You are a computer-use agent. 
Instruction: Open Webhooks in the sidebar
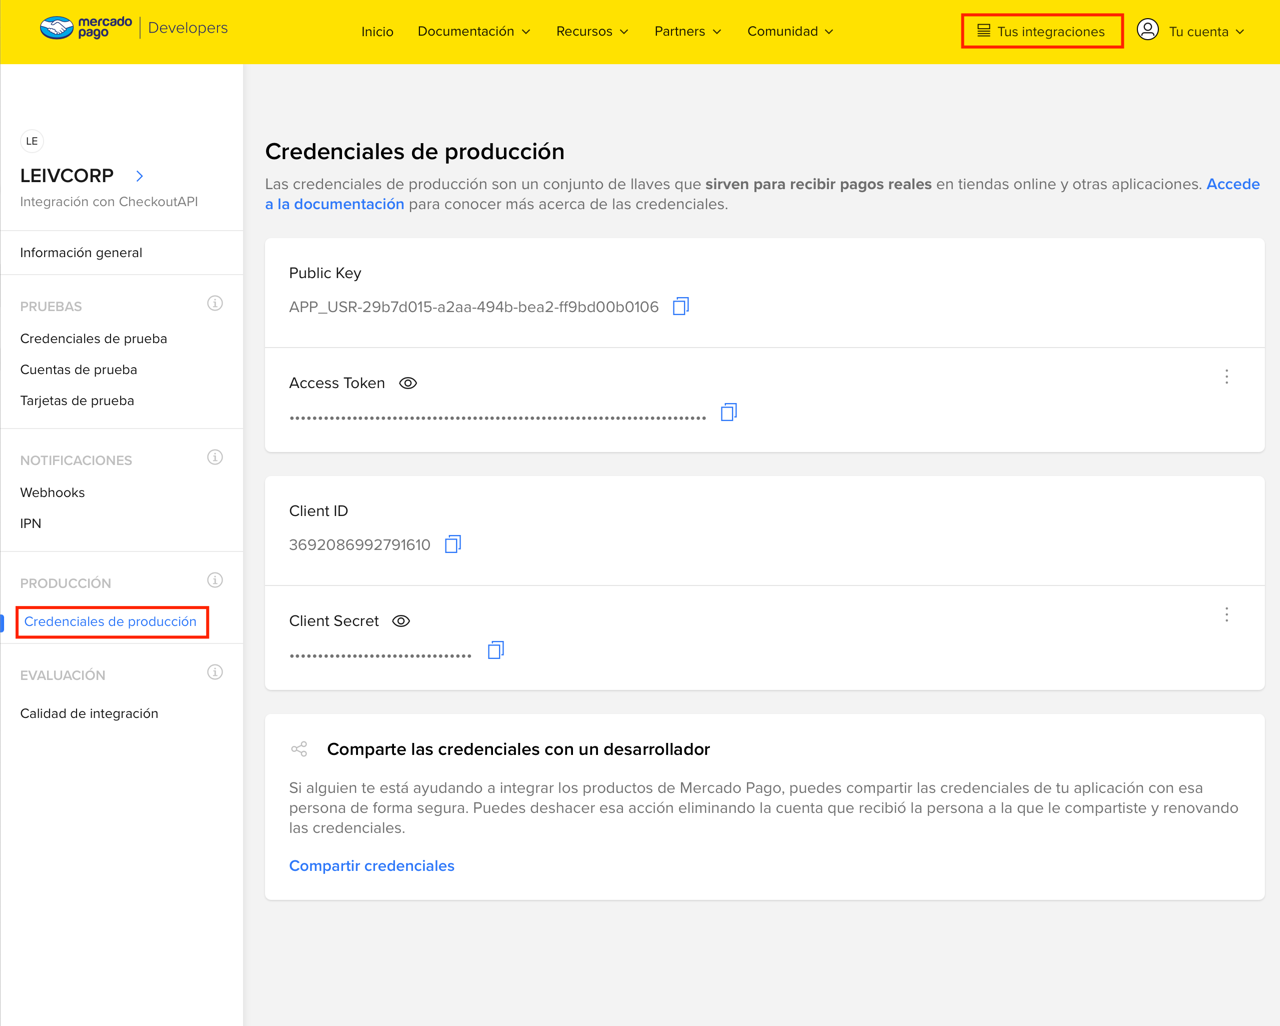52,492
